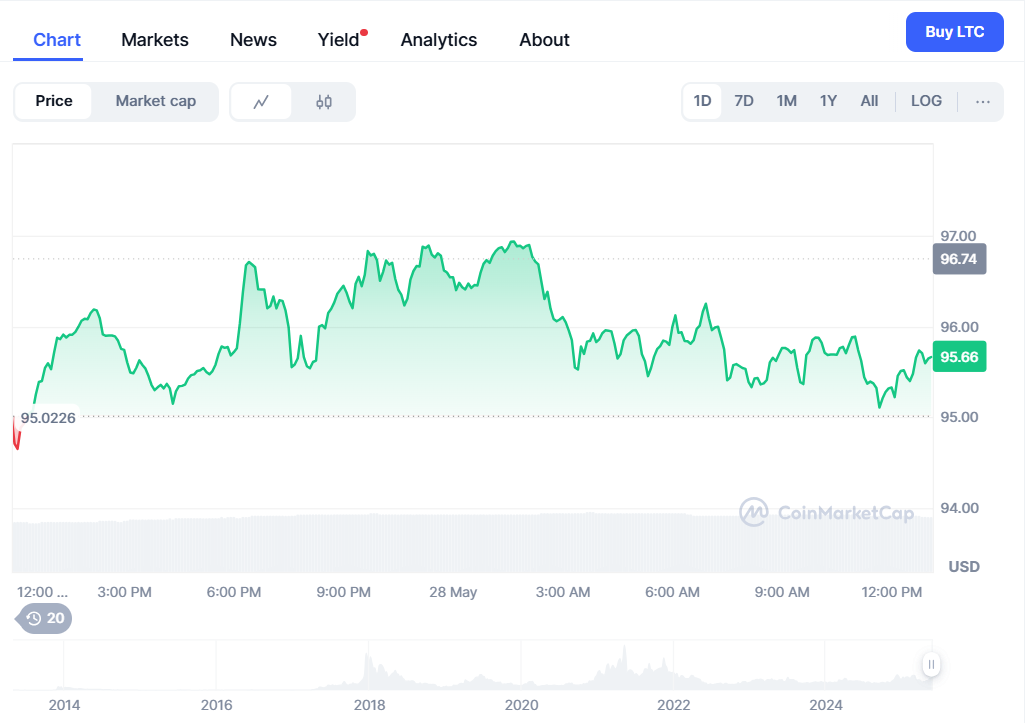Set timeframe to 1D
The image size is (1025, 723).
pos(702,101)
